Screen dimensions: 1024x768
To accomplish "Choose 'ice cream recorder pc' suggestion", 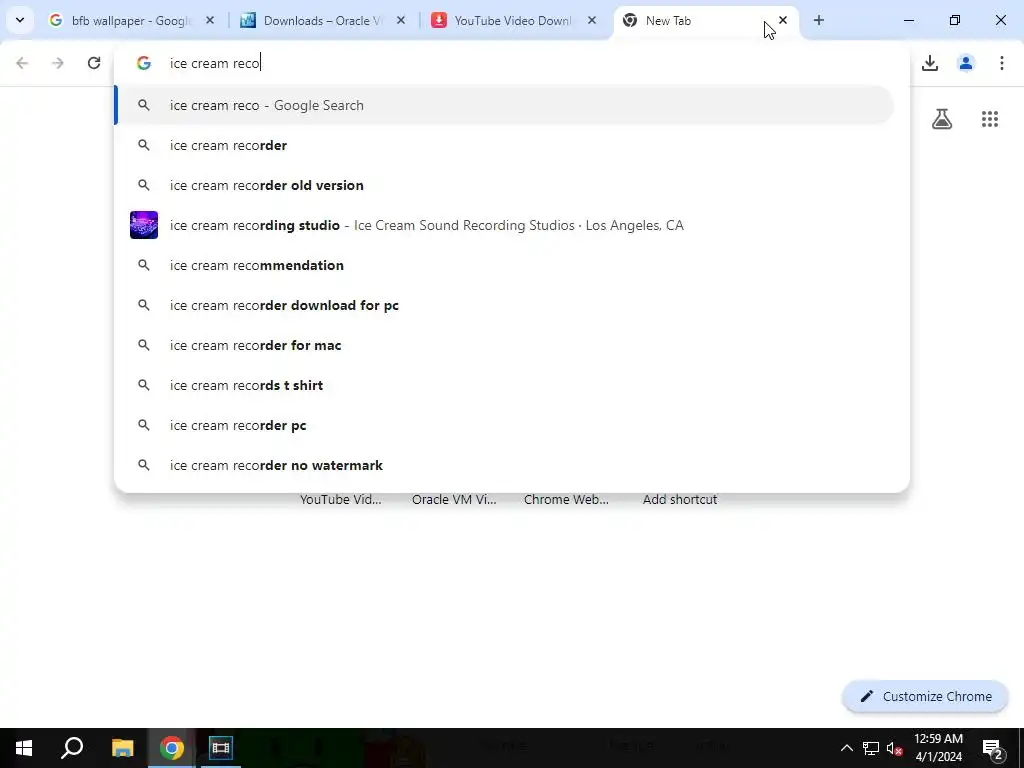I will click(x=504, y=425).
